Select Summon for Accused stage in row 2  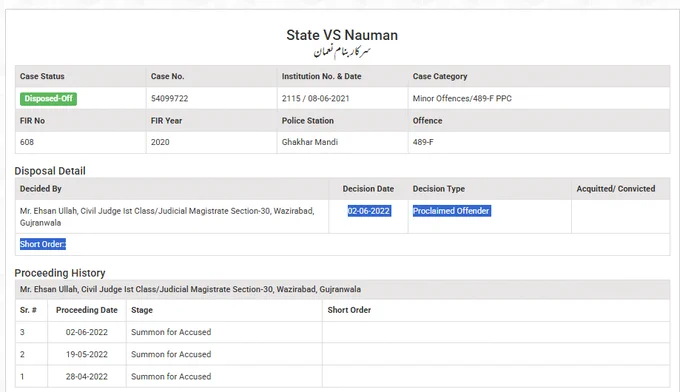click(x=171, y=354)
